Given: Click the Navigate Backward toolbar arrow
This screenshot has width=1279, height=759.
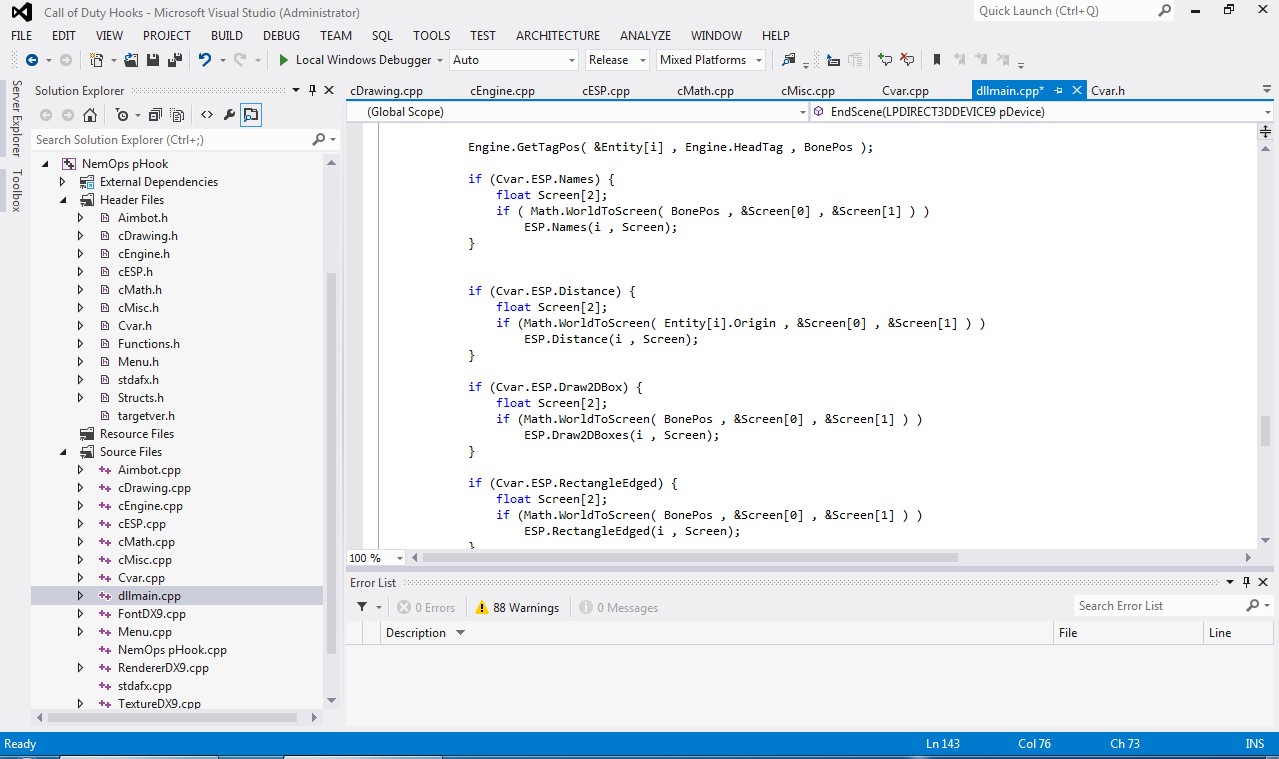Looking at the screenshot, I should point(32,60).
